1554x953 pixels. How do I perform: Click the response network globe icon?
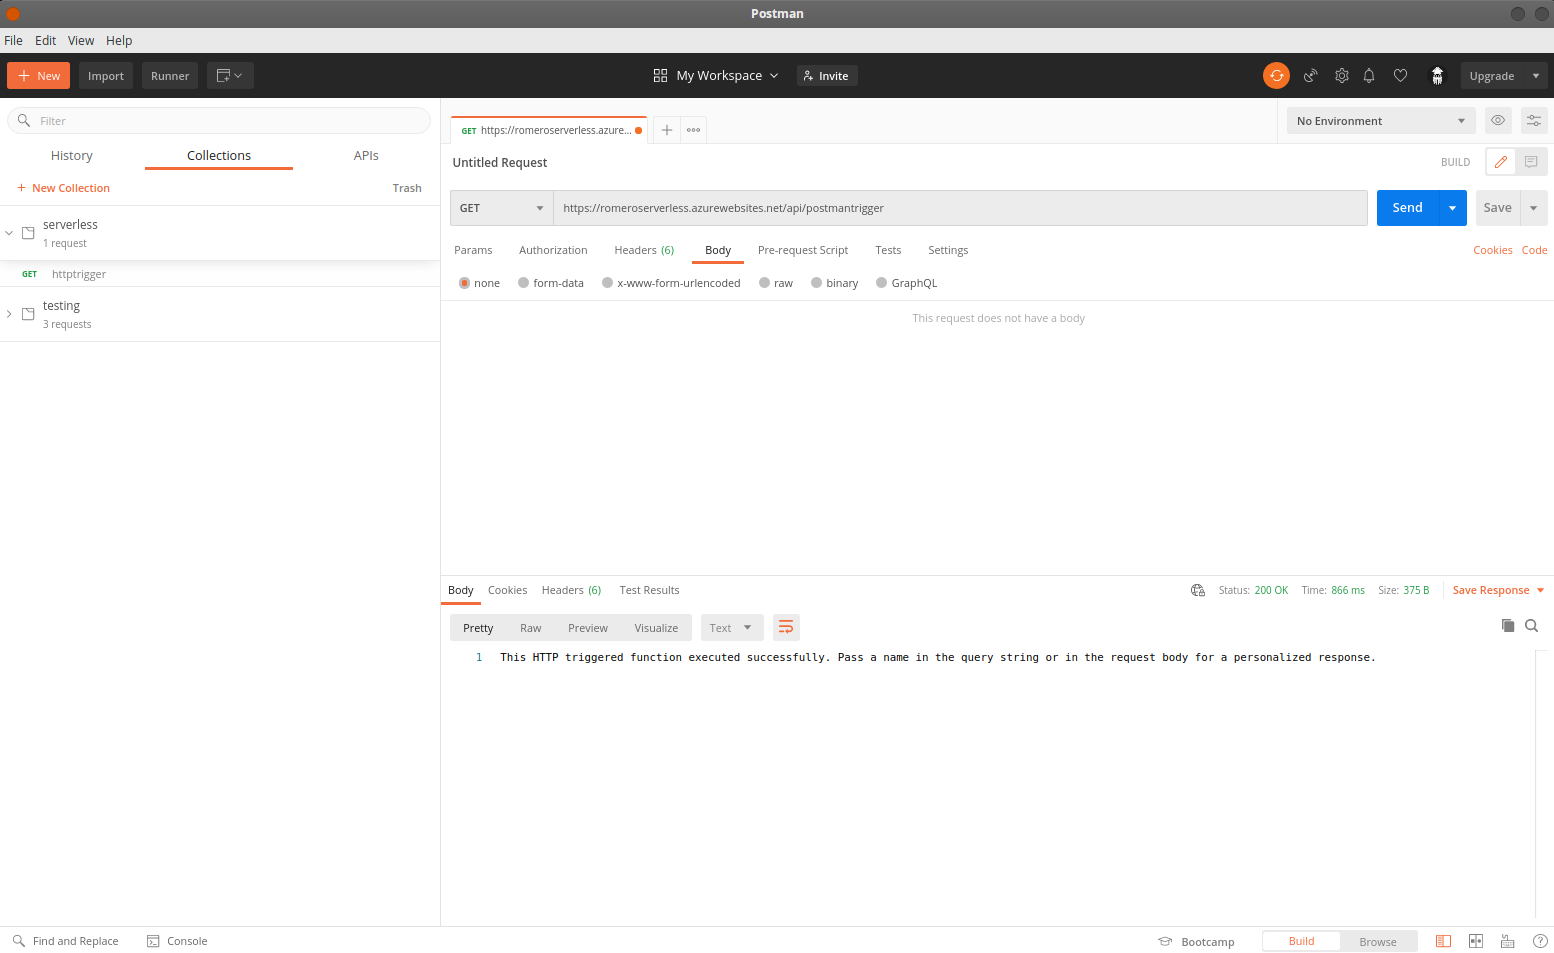pyautogui.click(x=1198, y=591)
